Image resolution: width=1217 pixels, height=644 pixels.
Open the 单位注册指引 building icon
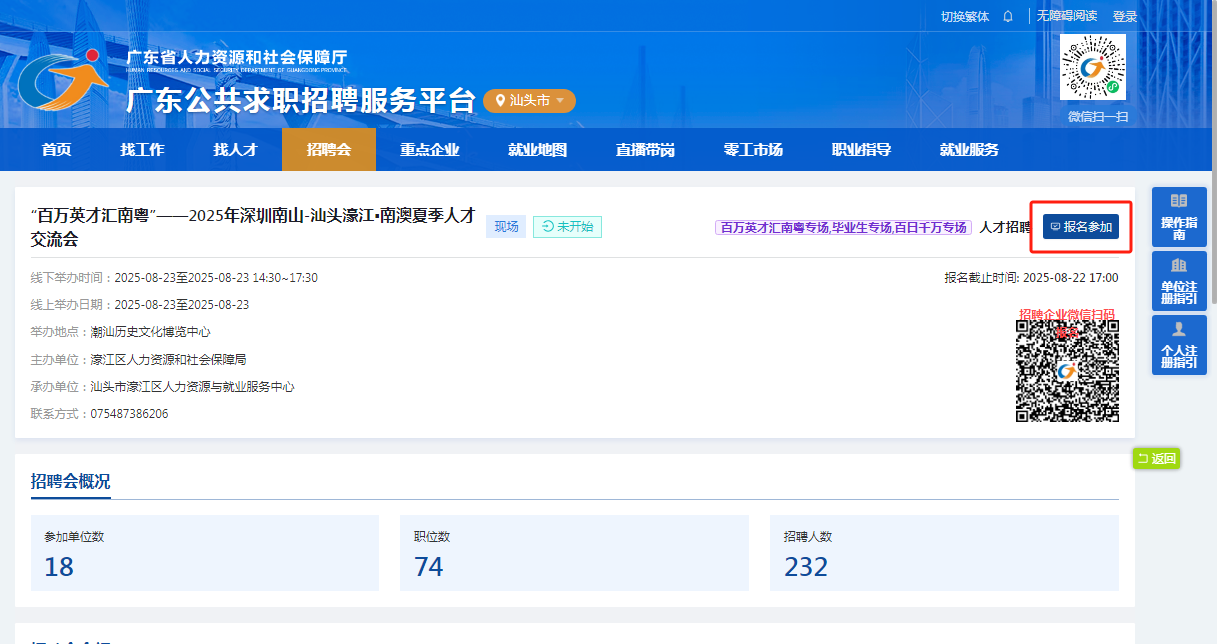pyautogui.click(x=1179, y=265)
